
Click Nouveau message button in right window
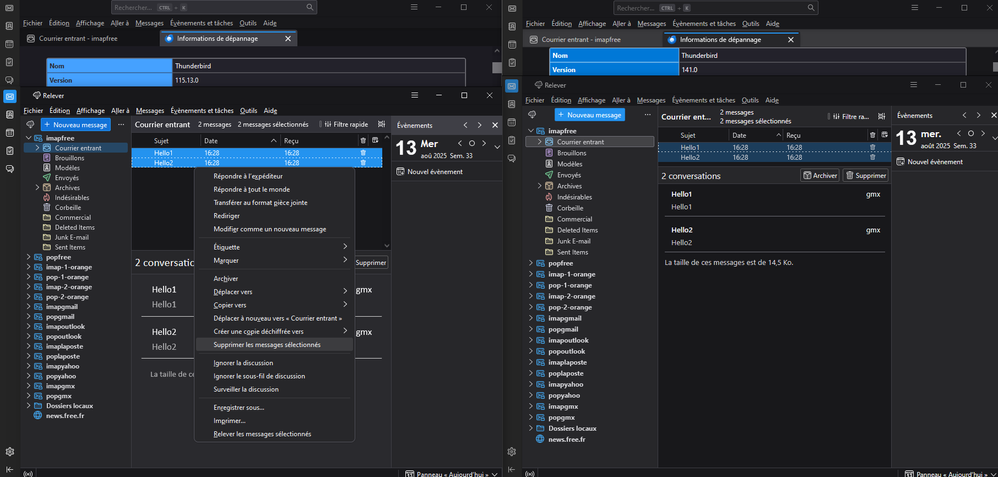588,115
